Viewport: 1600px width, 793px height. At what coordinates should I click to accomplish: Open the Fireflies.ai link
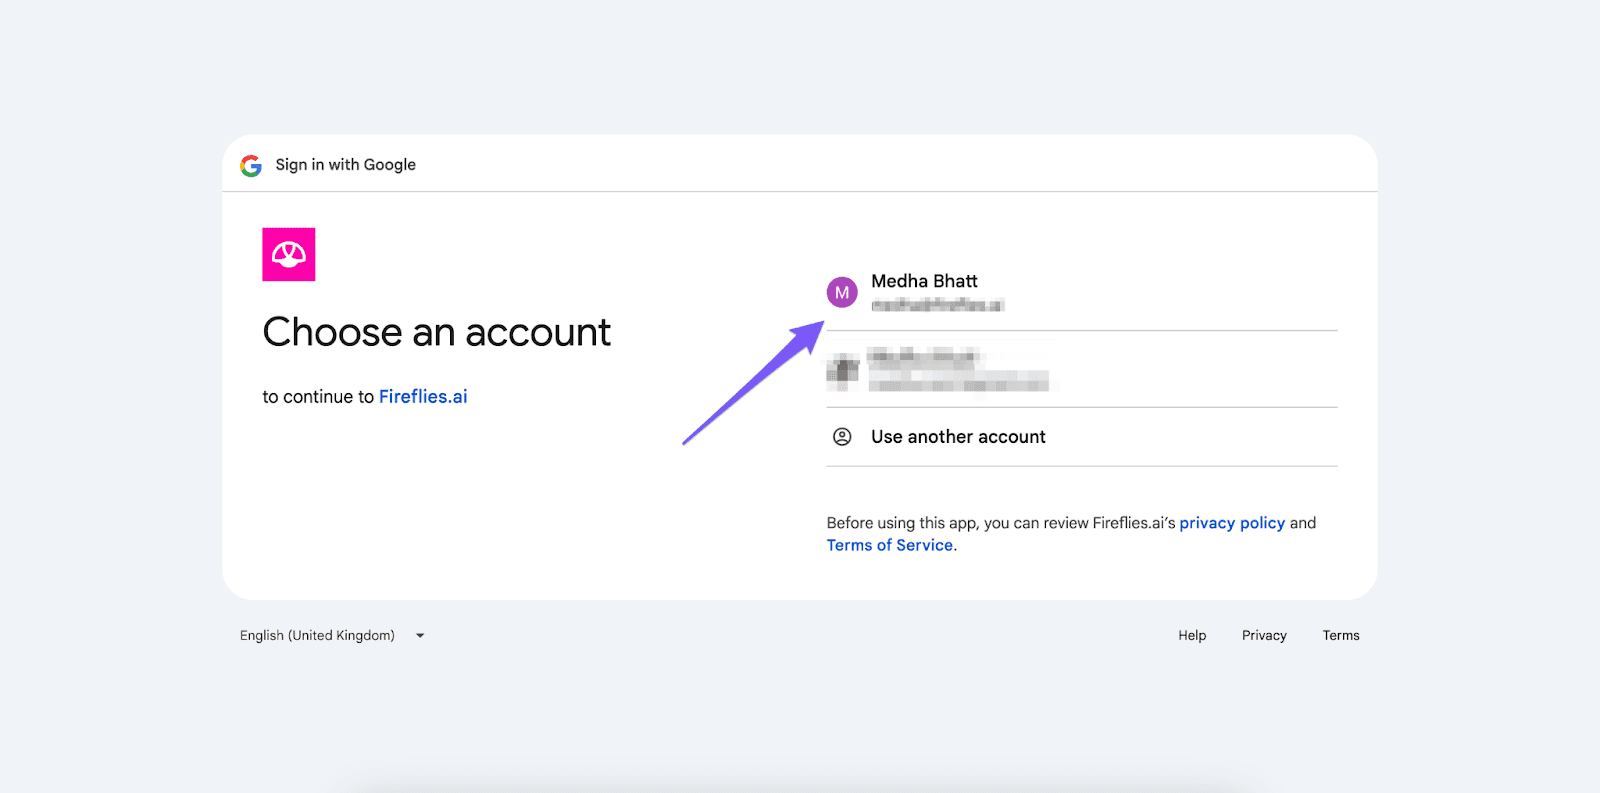click(423, 397)
